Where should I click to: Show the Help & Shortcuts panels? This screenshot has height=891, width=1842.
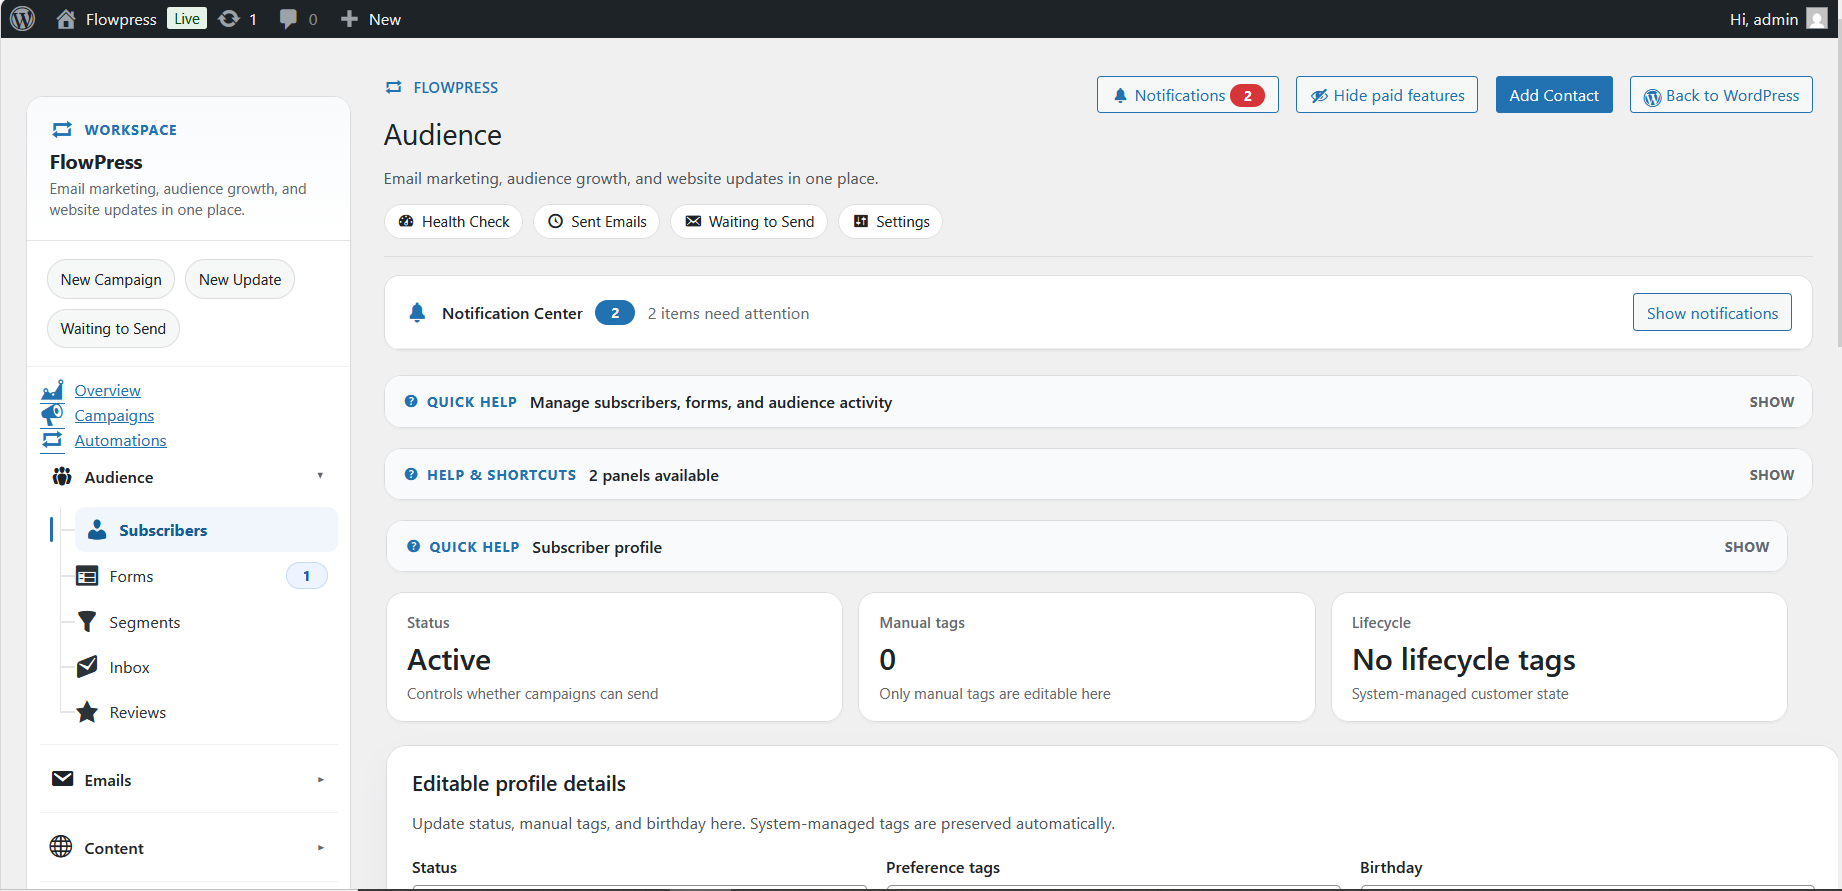[1771, 475]
